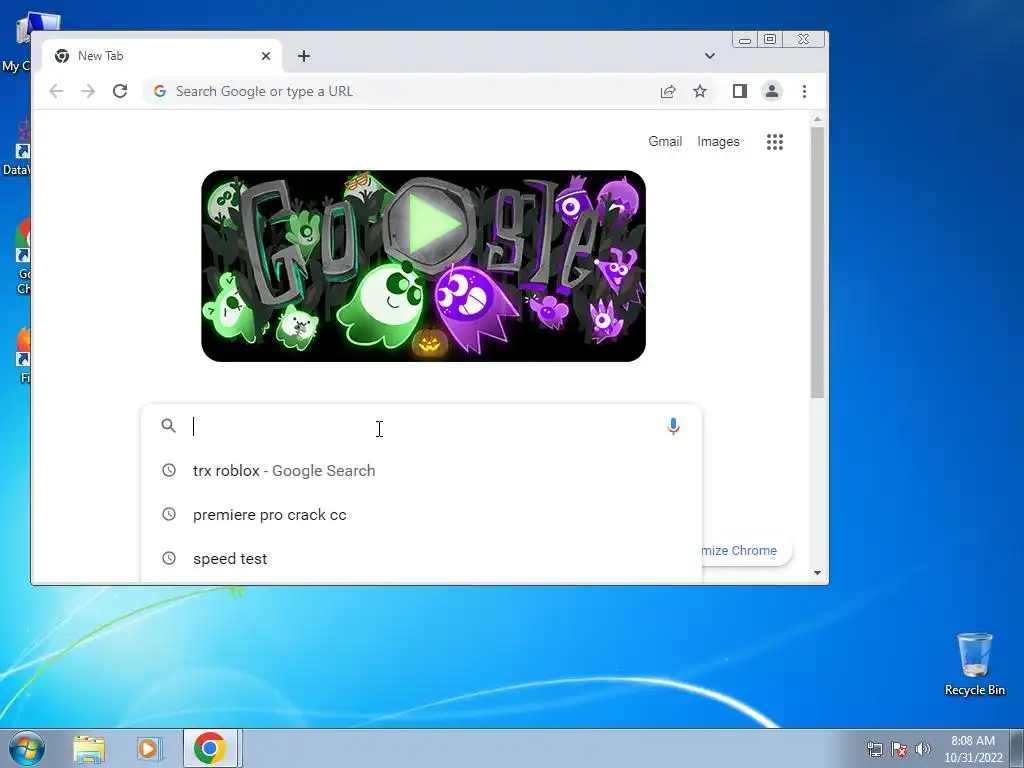Open the Gmail link

(x=665, y=142)
